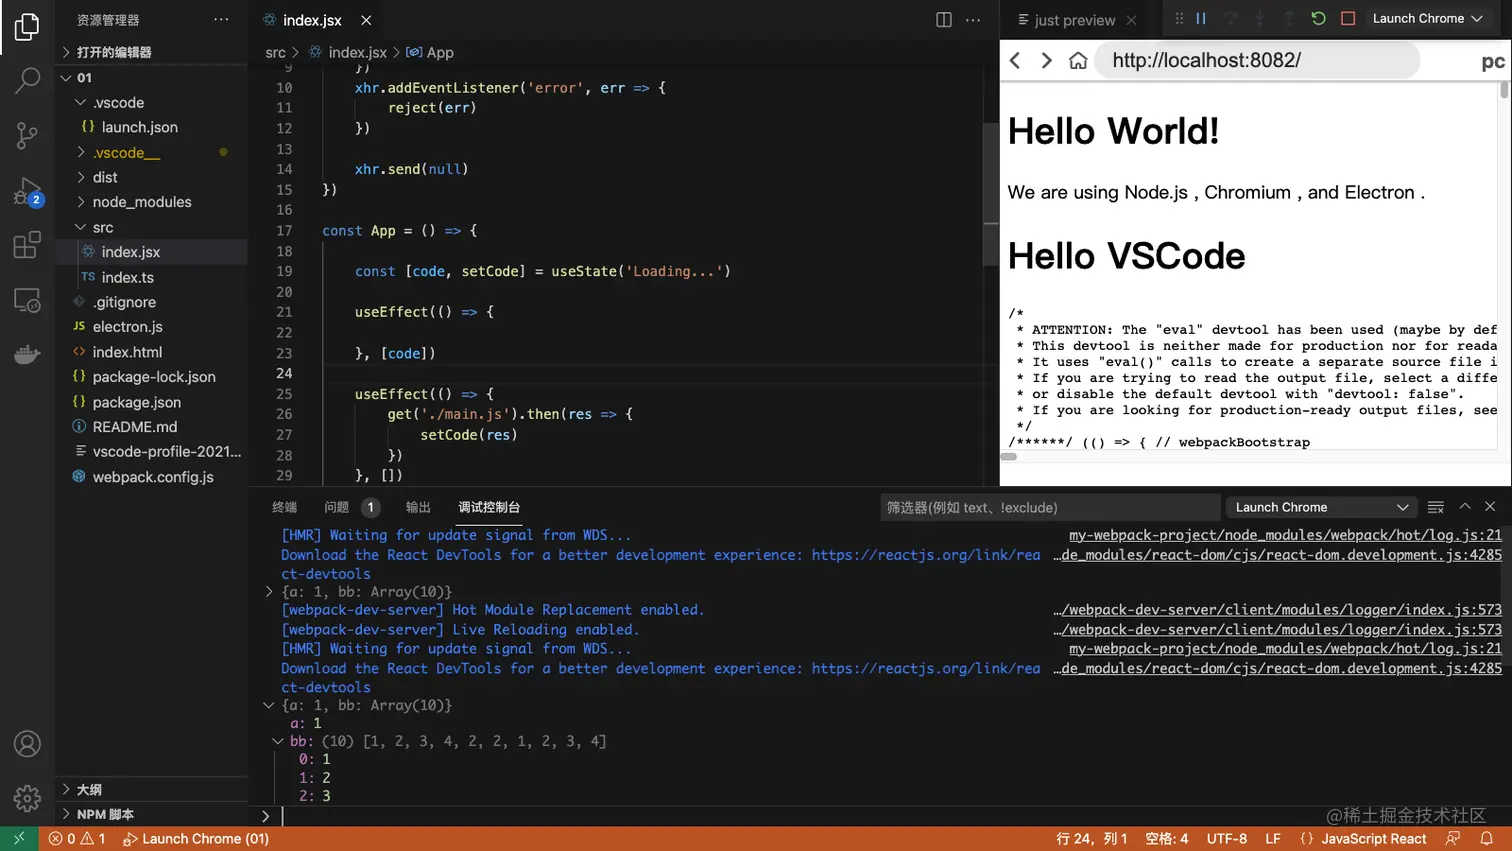Collapse the 01 root folder
Viewport: 1512px width, 851px height.
[151, 77]
